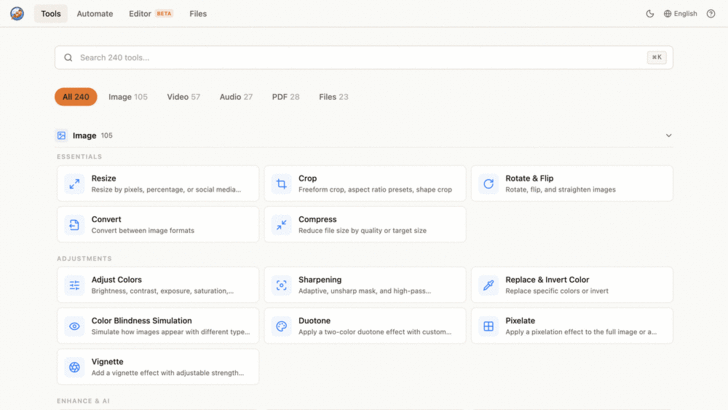Viewport: 728px width, 410px height.
Task: Click 'Reduce file size by quality' description
Action: (x=362, y=230)
